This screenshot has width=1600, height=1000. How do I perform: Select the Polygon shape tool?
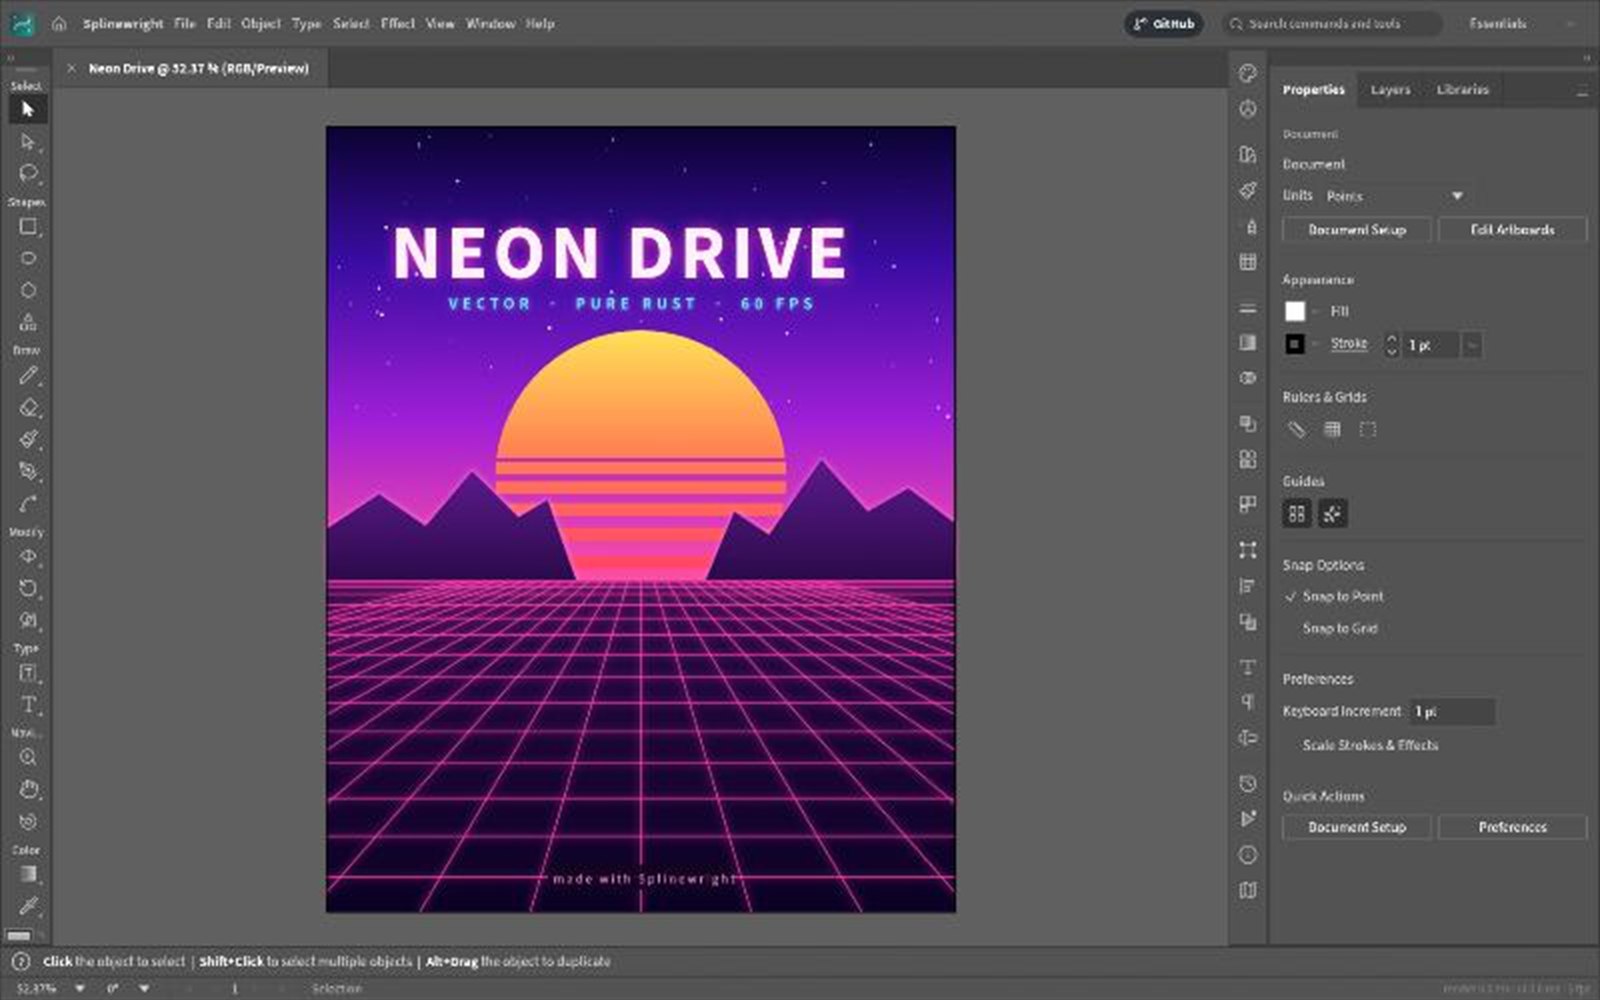28,290
